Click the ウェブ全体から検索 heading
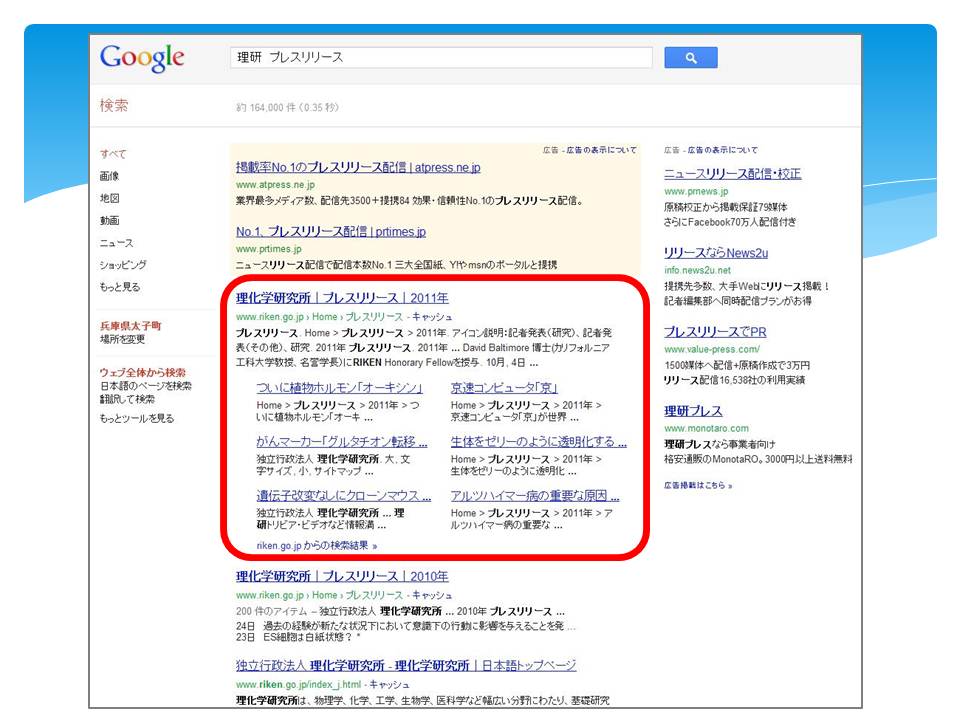960x720 pixels. coord(143,373)
